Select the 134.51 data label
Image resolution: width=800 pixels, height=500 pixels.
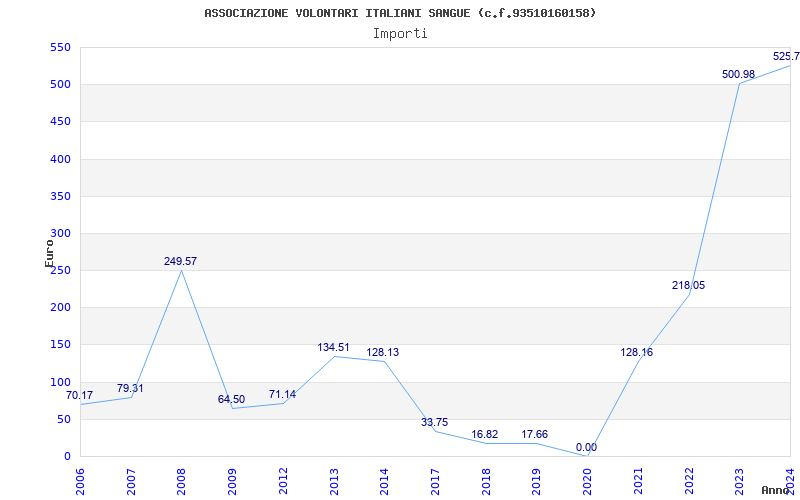(333, 347)
